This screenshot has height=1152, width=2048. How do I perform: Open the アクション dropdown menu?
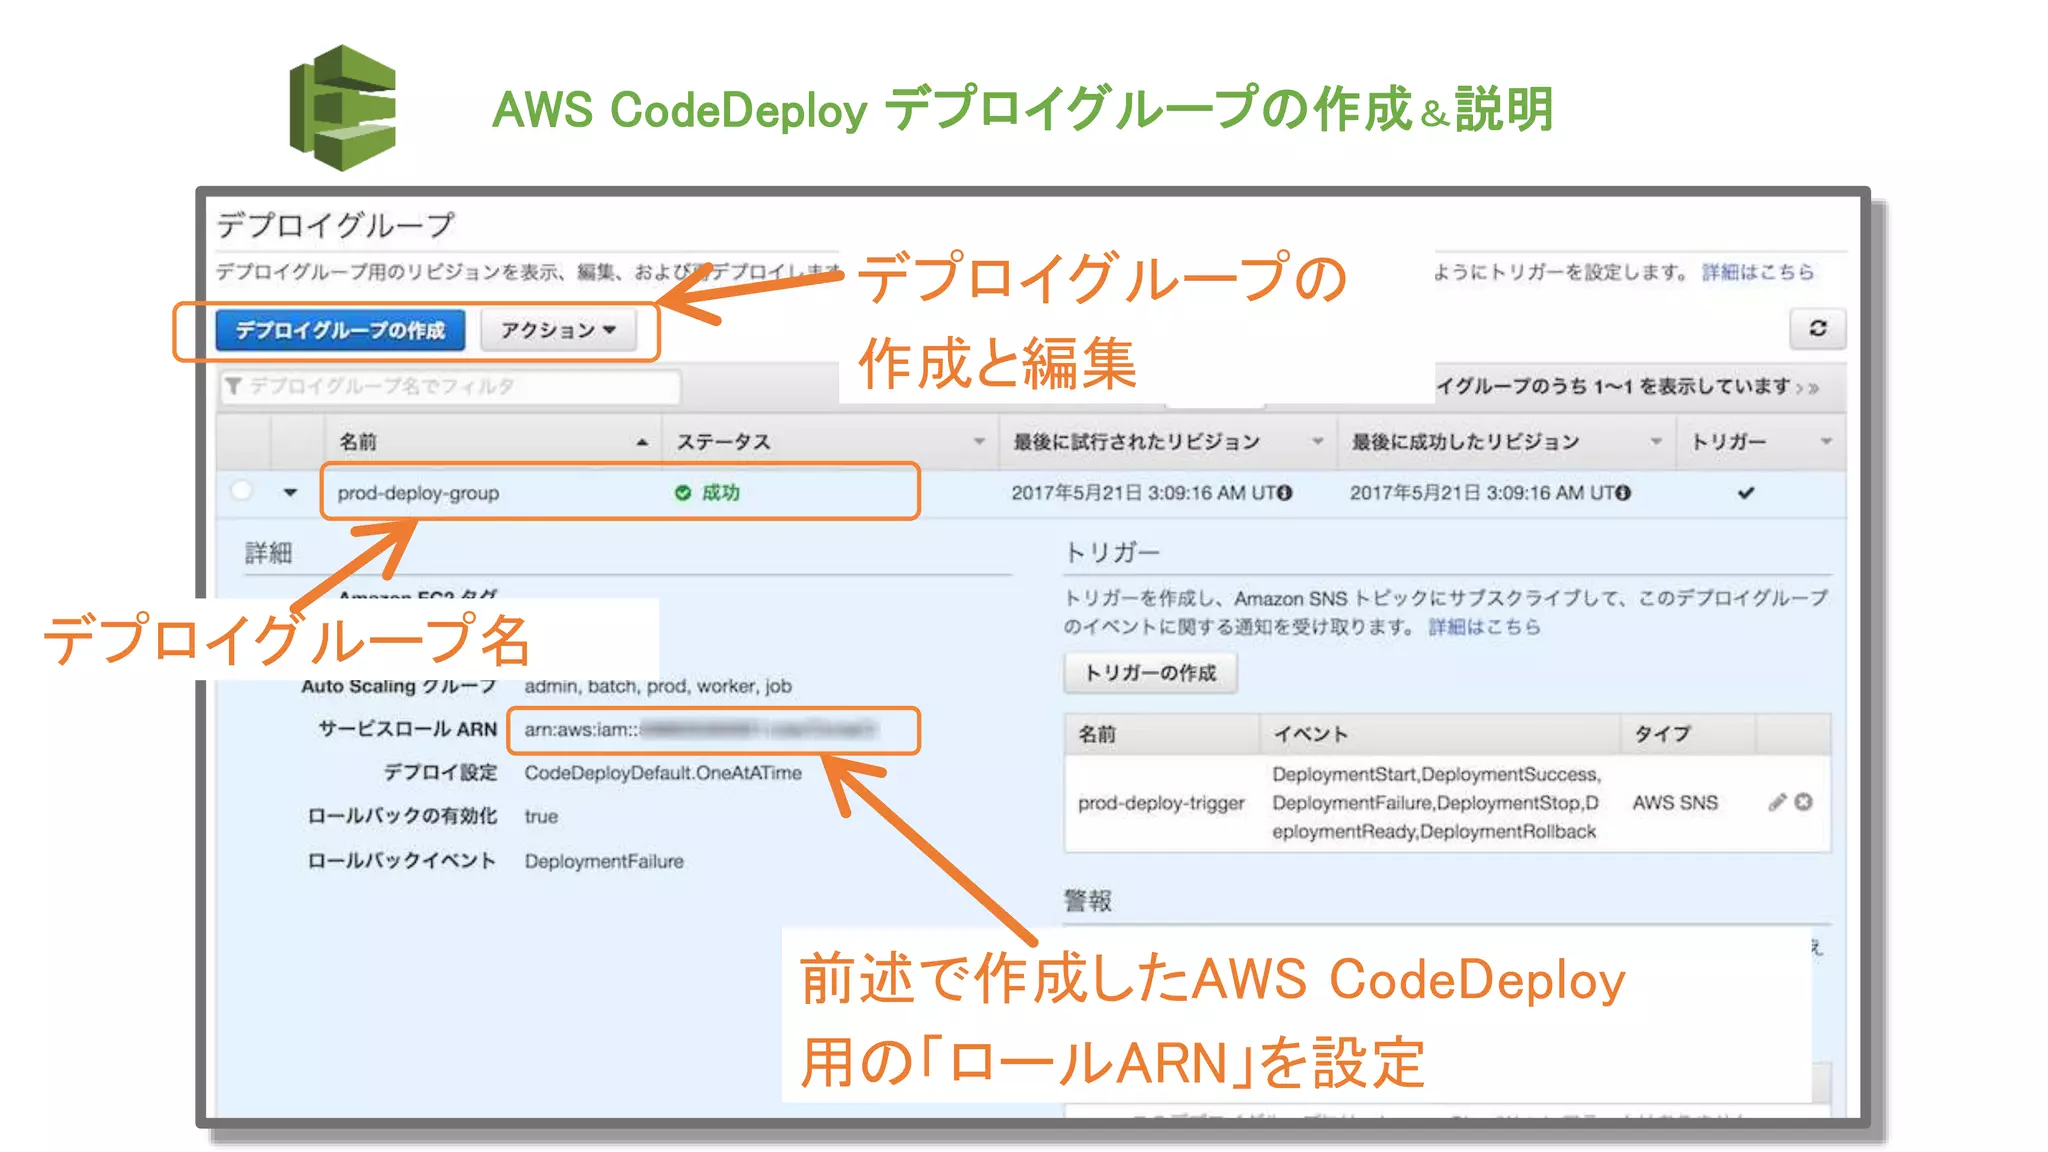tap(558, 330)
